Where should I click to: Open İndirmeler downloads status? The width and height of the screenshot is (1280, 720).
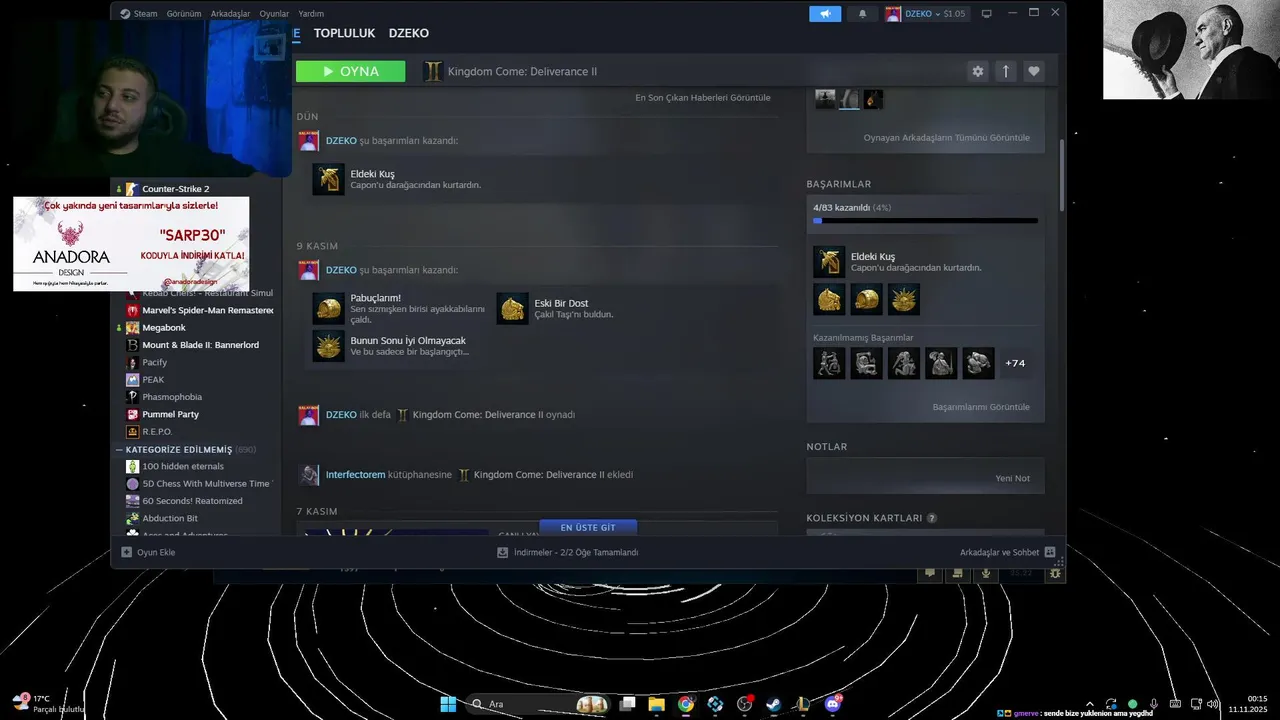[568, 552]
